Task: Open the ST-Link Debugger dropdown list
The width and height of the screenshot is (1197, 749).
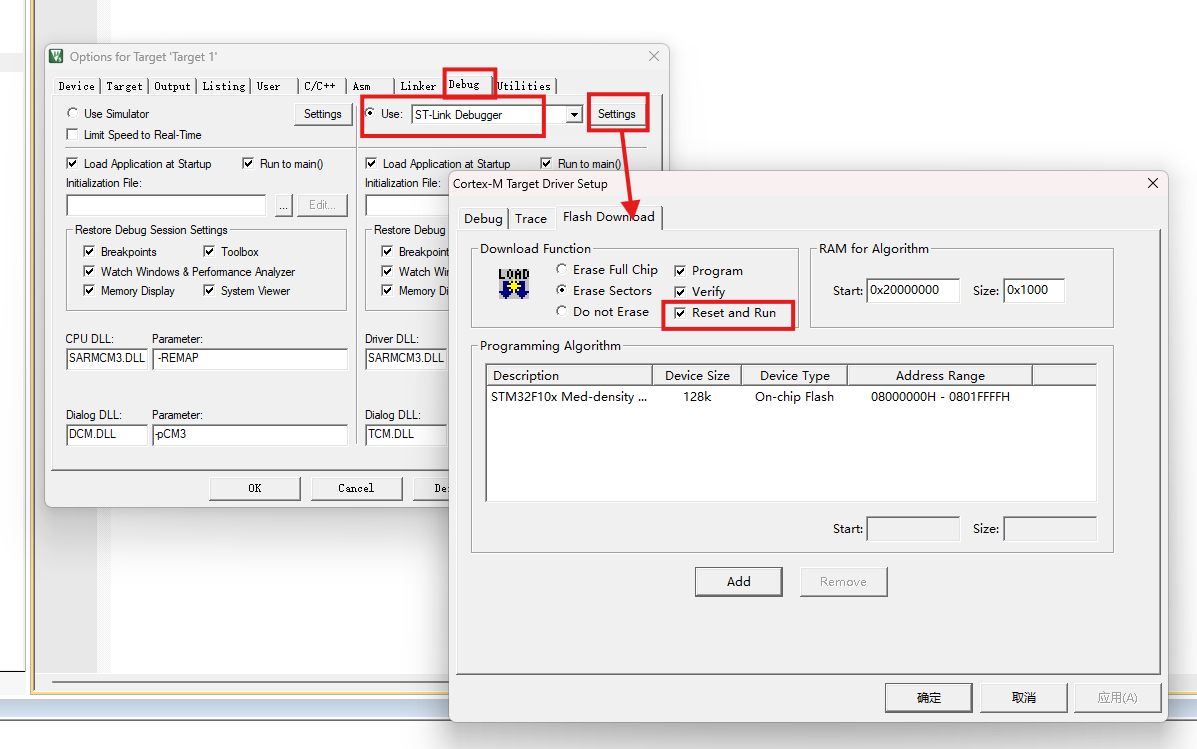Action: (x=574, y=115)
